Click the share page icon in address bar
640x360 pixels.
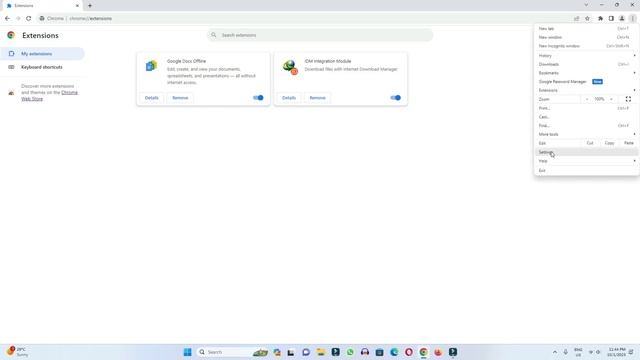pyautogui.click(x=576, y=18)
